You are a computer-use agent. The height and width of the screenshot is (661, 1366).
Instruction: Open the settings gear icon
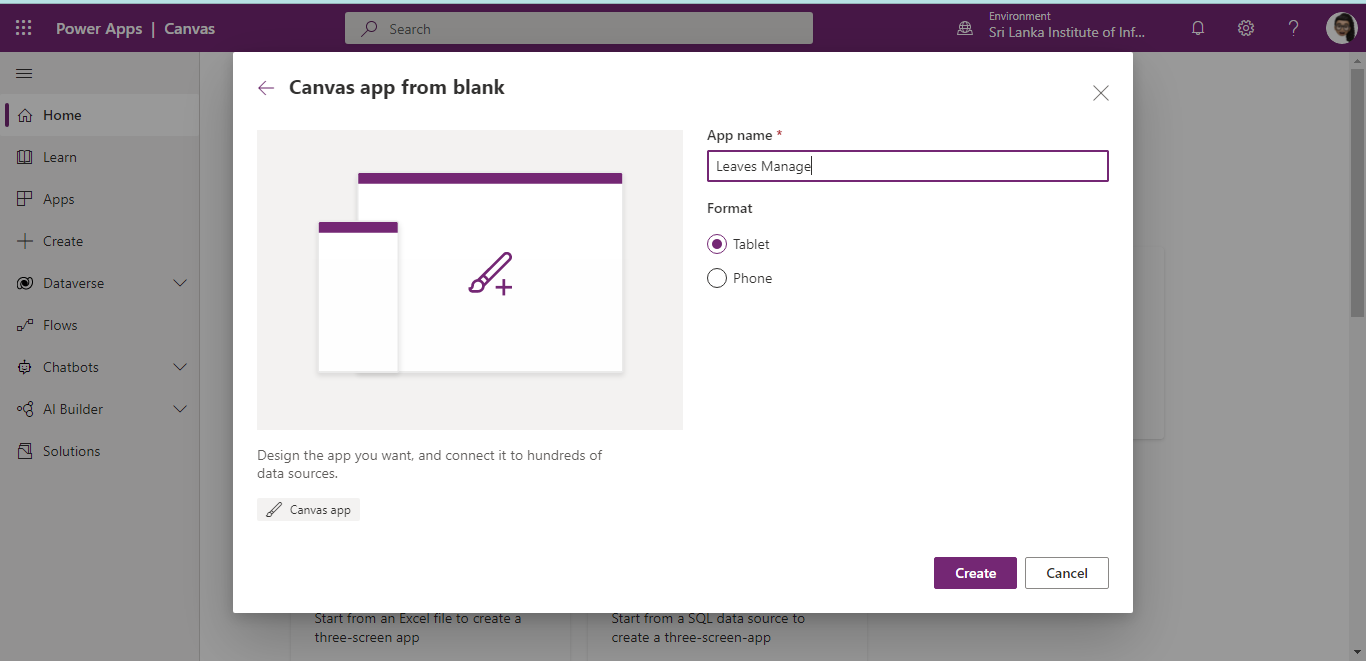[x=1246, y=28]
